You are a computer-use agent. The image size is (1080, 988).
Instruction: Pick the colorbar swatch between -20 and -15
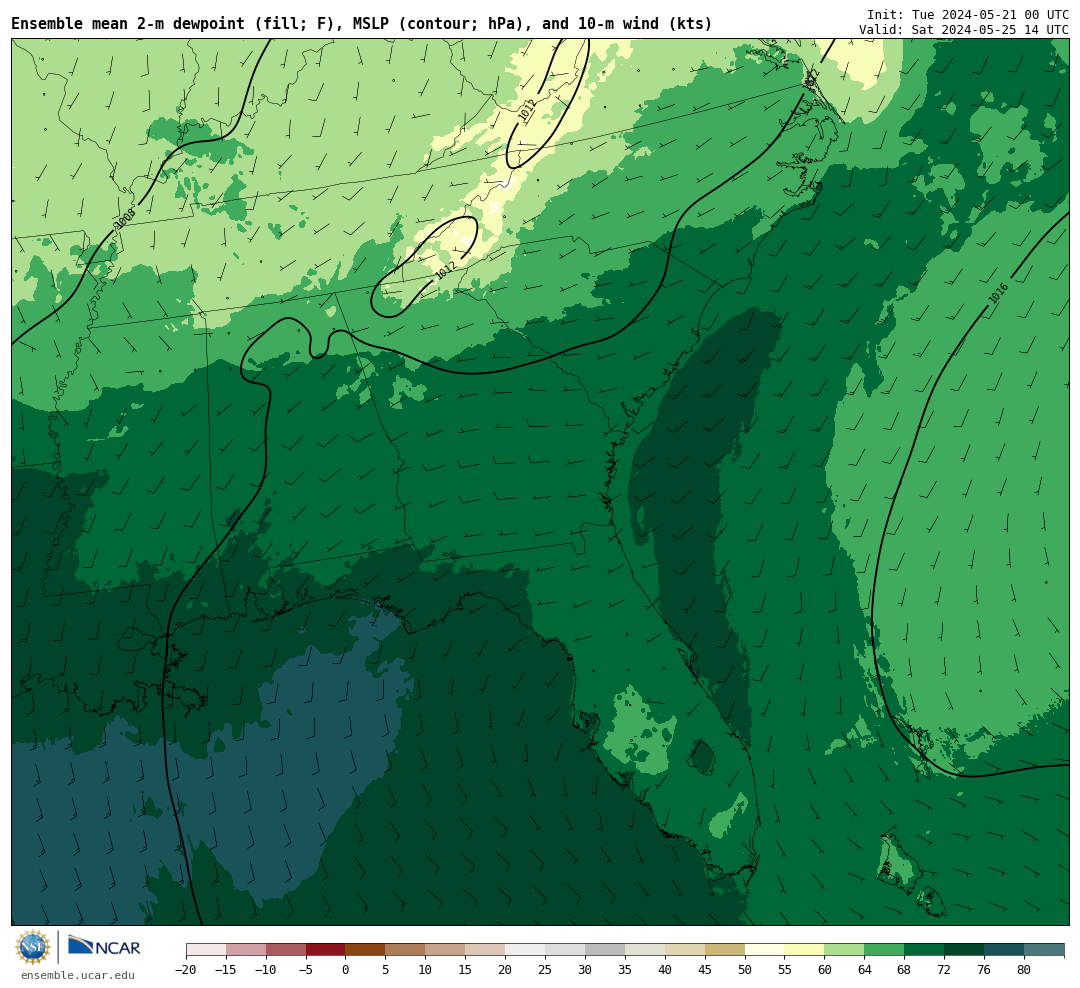click(x=206, y=950)
